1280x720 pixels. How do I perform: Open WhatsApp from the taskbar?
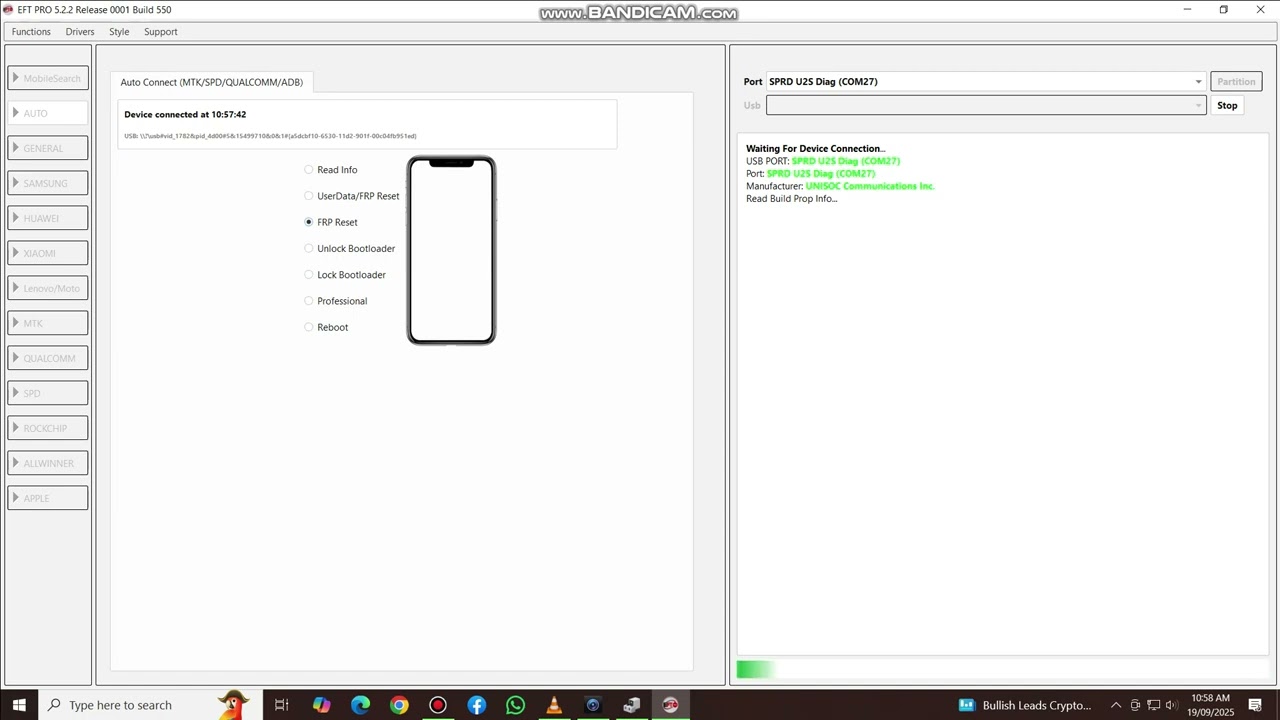point(515,705)
